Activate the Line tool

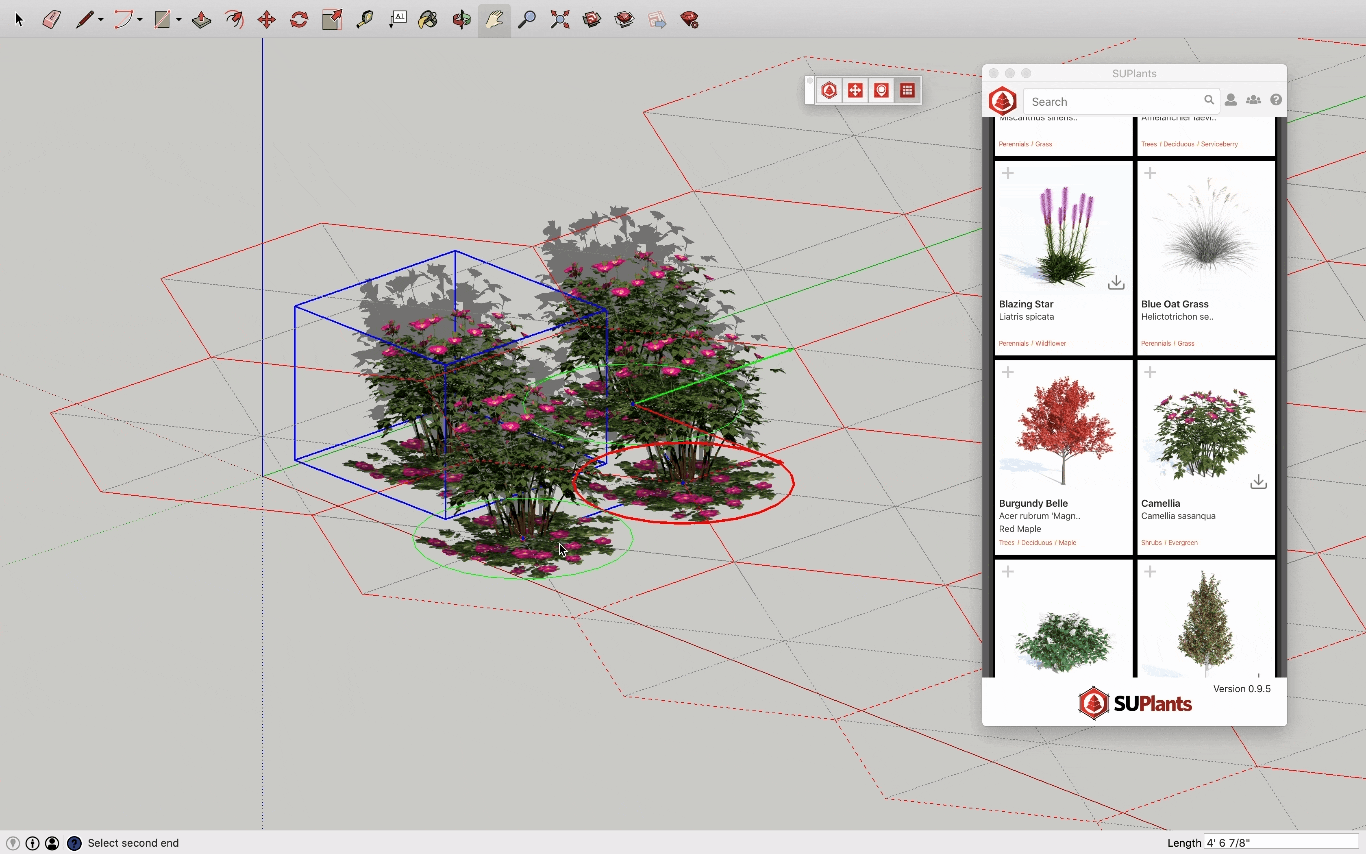[86, 18]
